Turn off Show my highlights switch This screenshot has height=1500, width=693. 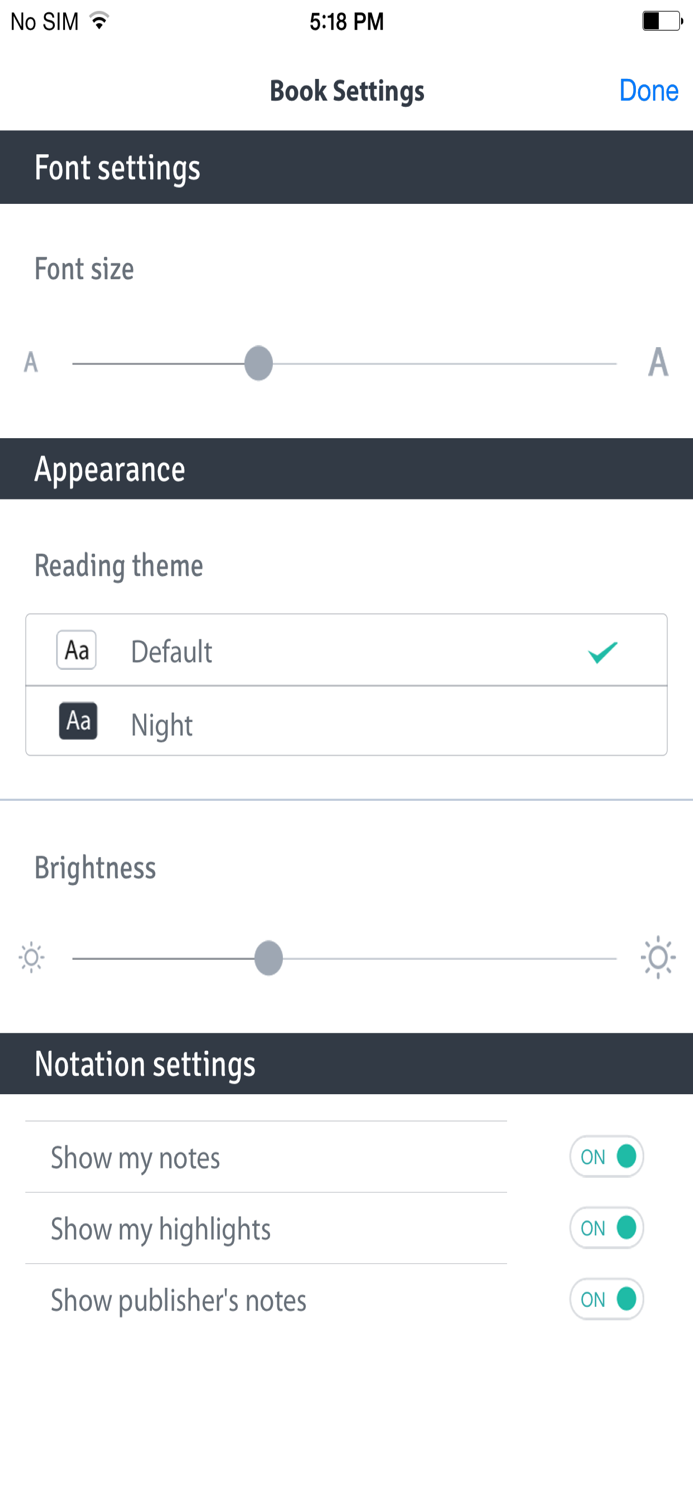click(x=606, y=1228)
